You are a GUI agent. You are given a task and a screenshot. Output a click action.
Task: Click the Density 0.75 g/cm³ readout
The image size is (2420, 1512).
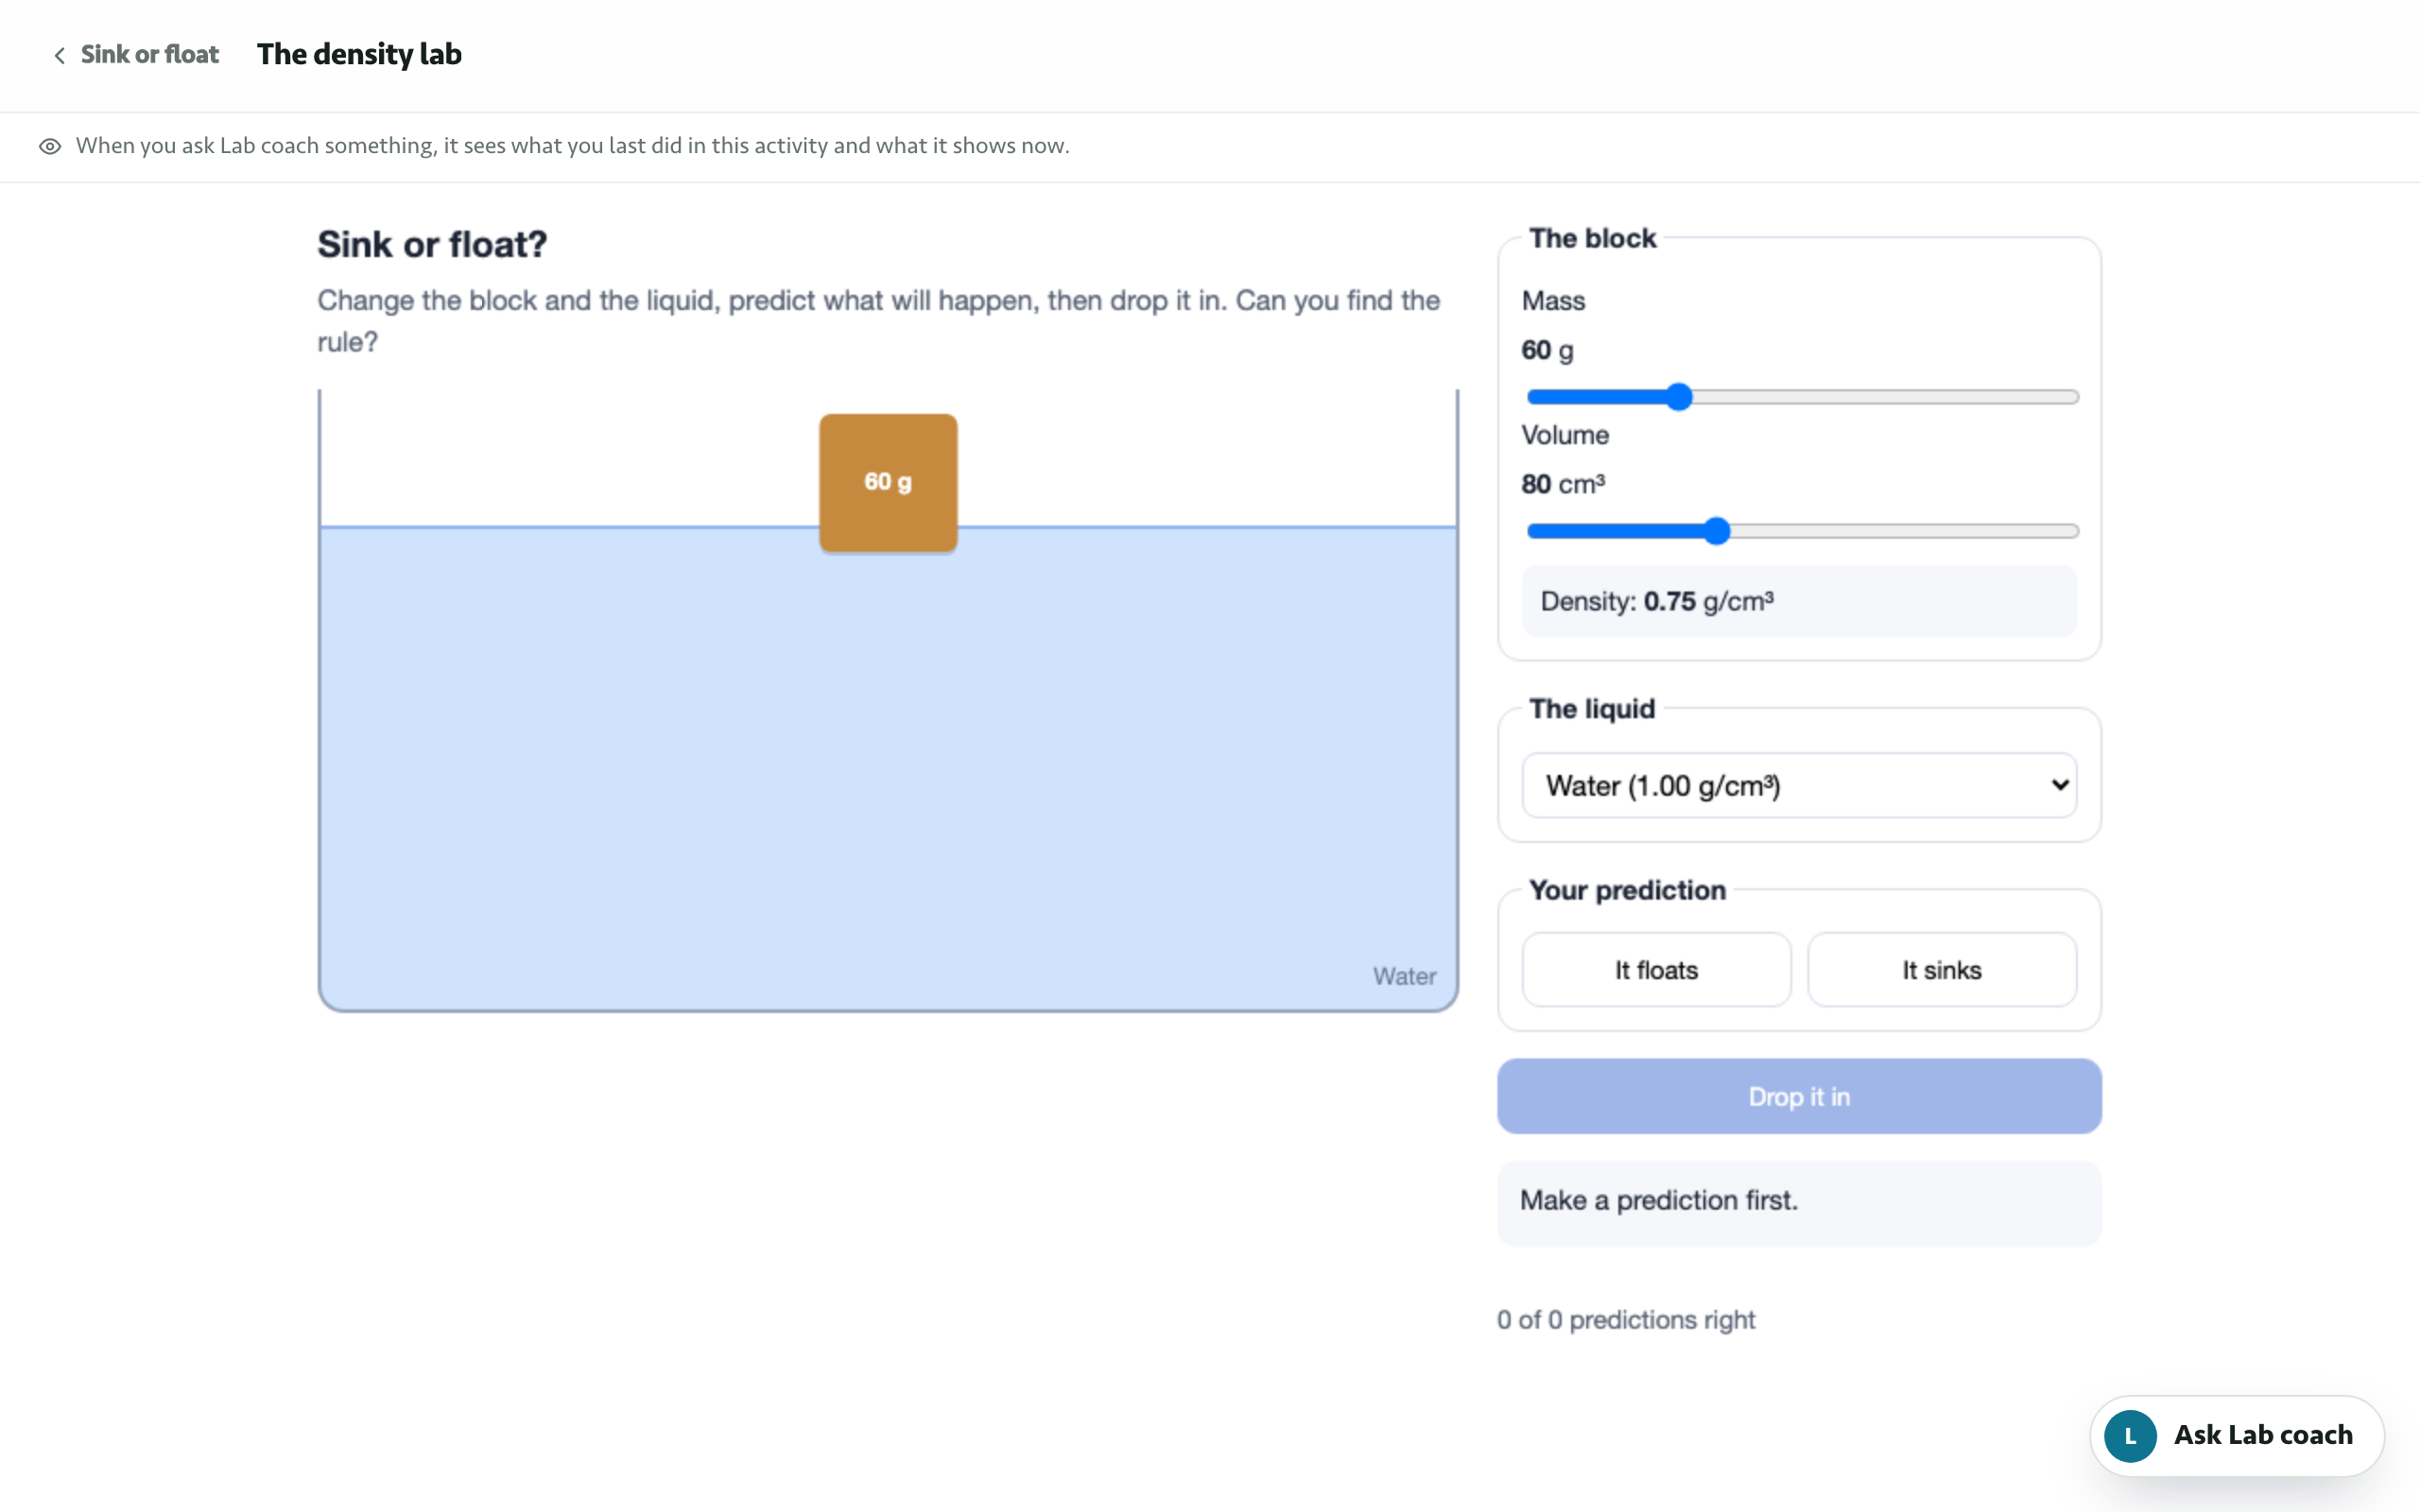click(x=1799, y=601)
